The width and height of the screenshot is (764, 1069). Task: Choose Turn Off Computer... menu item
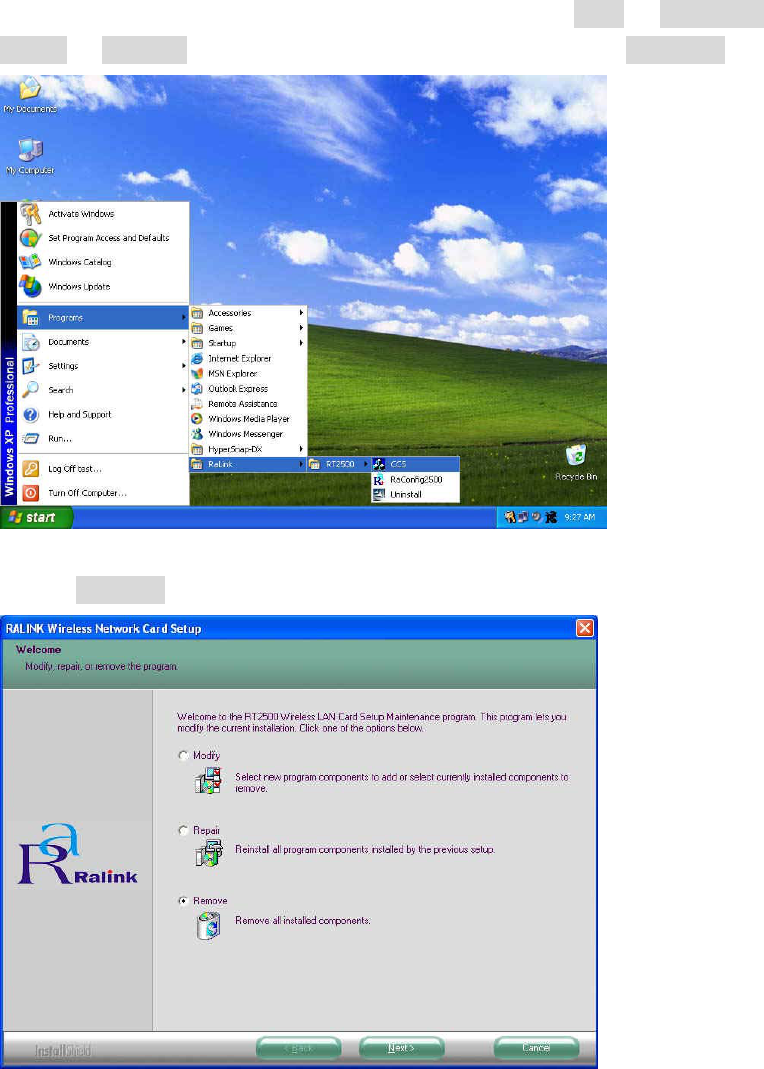click(103, 493)
